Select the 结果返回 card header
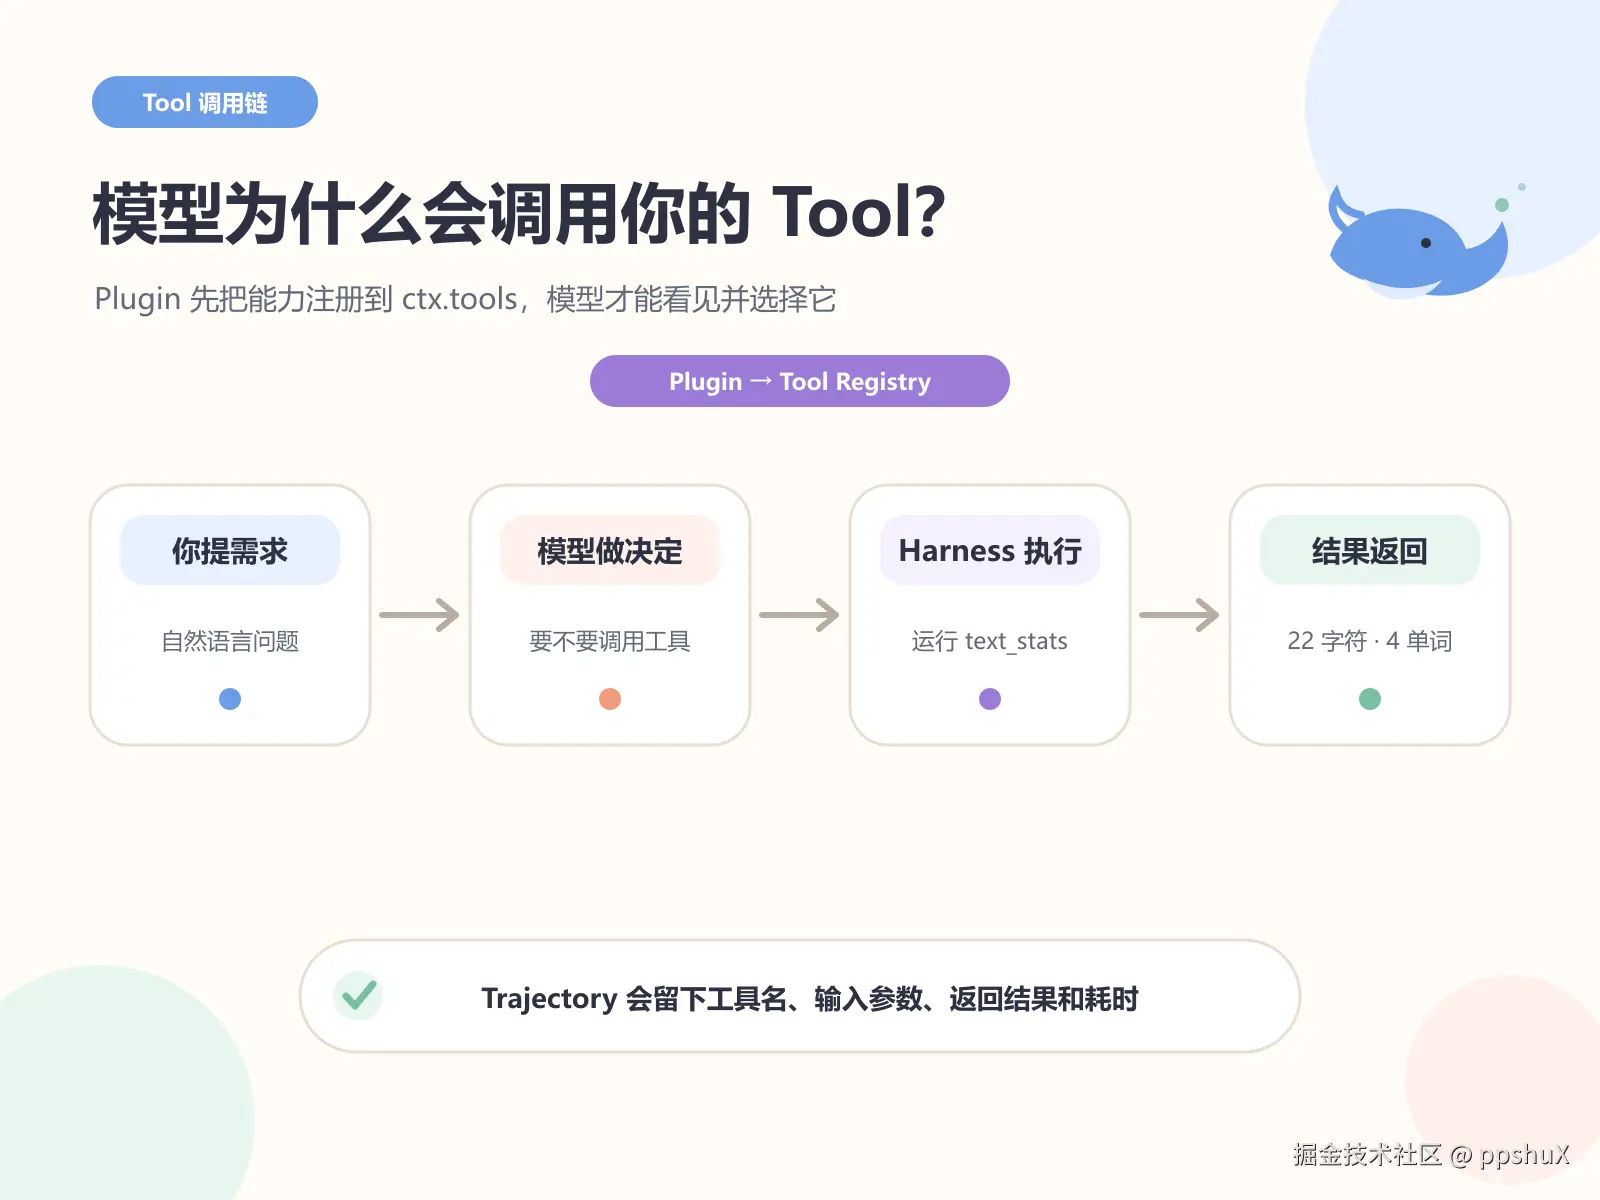The width and height of the screenshot is (1600, 1200). [1370, 550]
